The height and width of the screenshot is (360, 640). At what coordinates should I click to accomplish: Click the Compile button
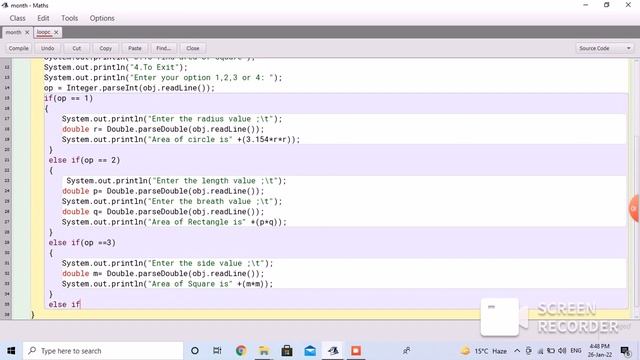coord(19,48)
